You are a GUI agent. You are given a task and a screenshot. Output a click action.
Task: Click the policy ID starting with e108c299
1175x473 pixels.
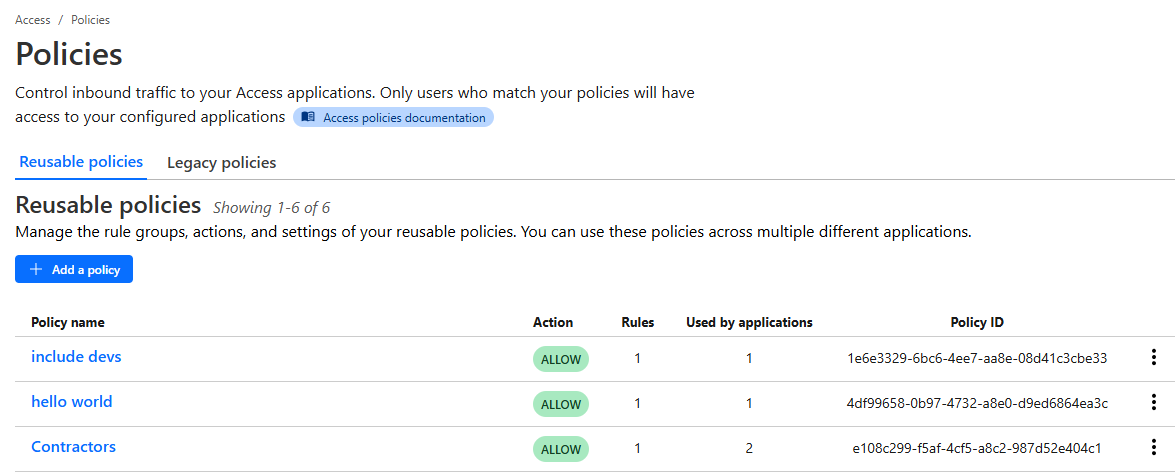click(976, 448)
